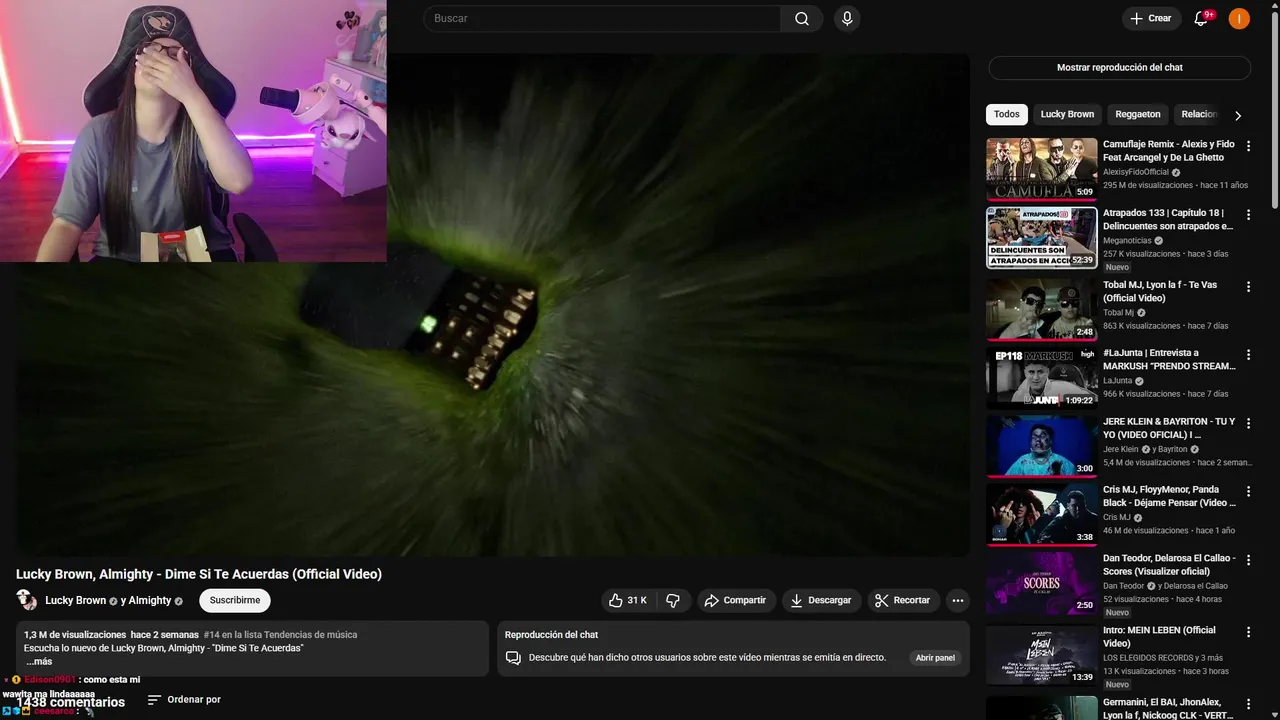
Task: Download video with Descargar
Action: 821,600
